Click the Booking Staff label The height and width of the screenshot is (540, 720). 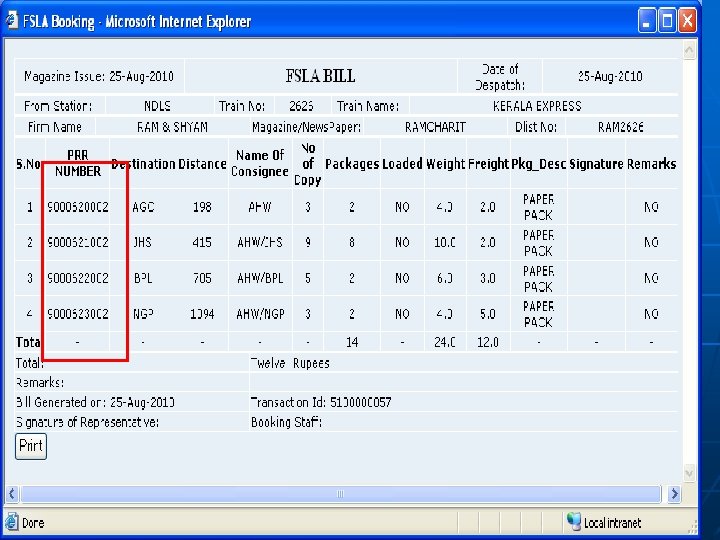pyautogui.click(x=286, y=422)
